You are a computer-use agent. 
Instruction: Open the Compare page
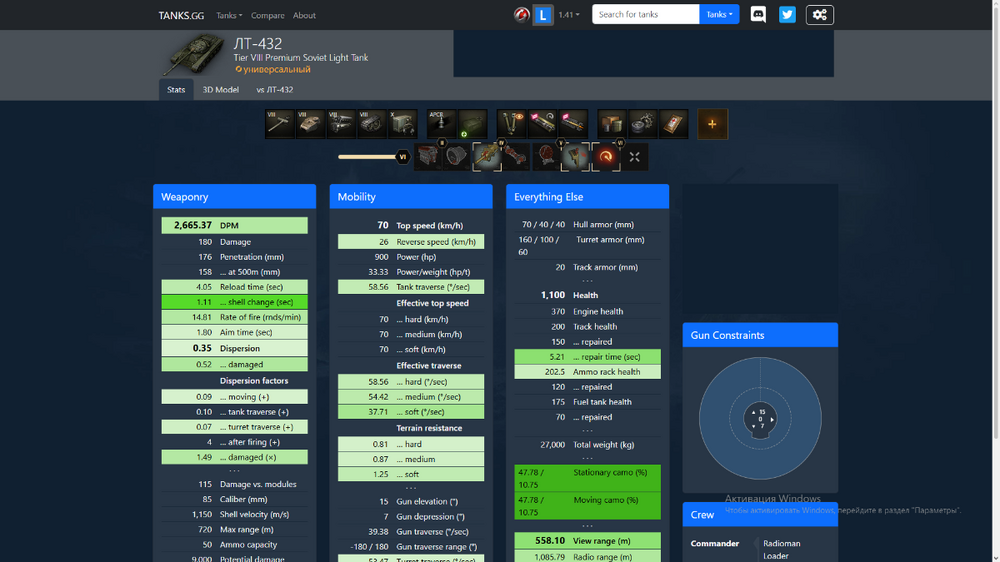268,15
